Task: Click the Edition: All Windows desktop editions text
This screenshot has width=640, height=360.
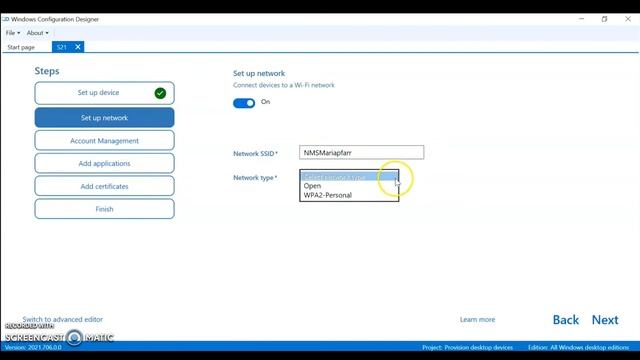Action: click(578, 348)
